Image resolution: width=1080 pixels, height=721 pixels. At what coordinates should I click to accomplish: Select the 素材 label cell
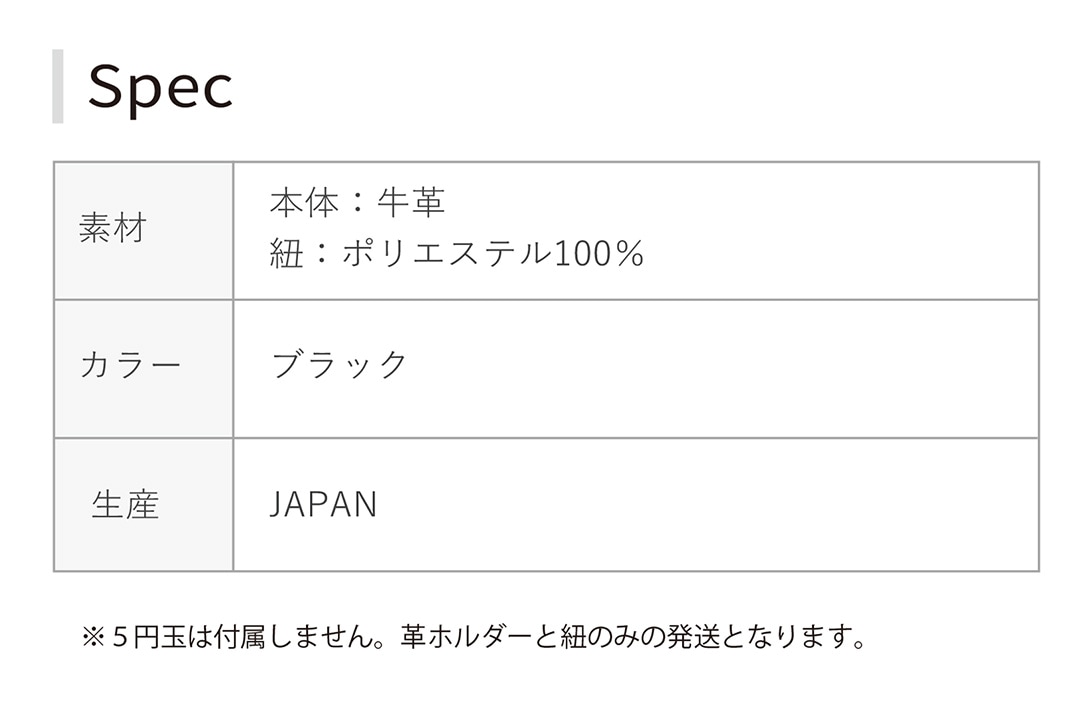point(112,229)
